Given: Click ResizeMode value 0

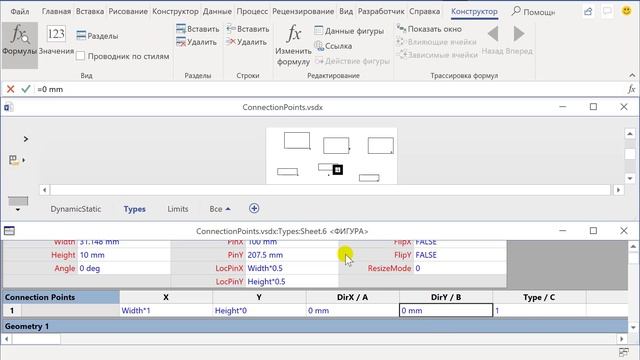Looking at the screenshot, I should 460,268.
